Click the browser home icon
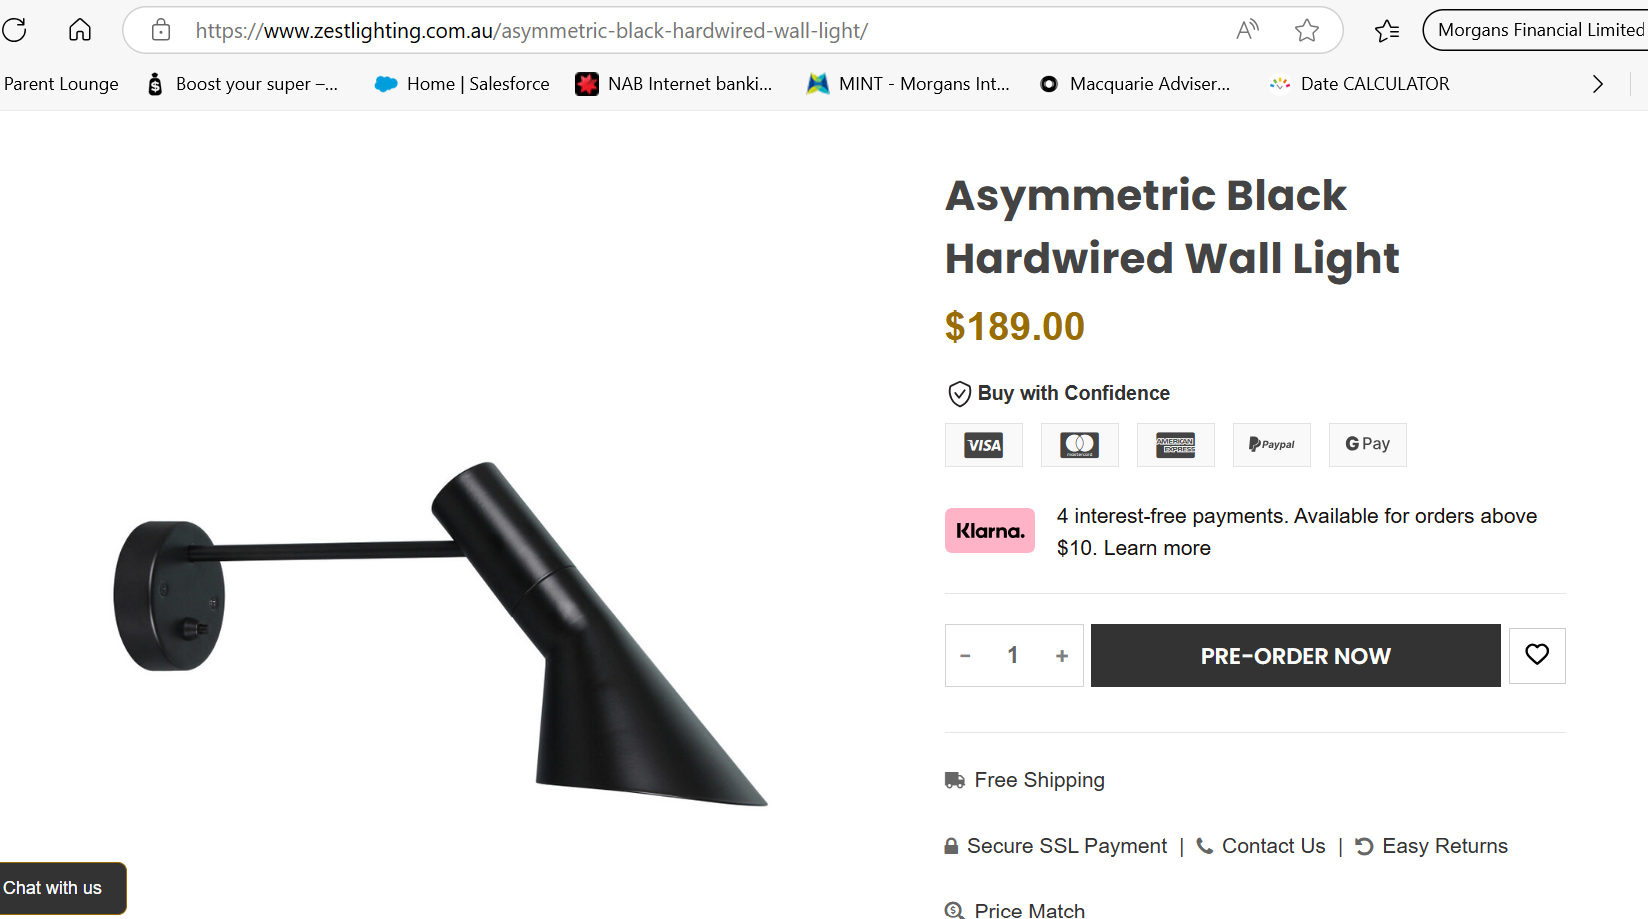The height and width of the screenshot is (919, 1648). [x=80, y=30]
